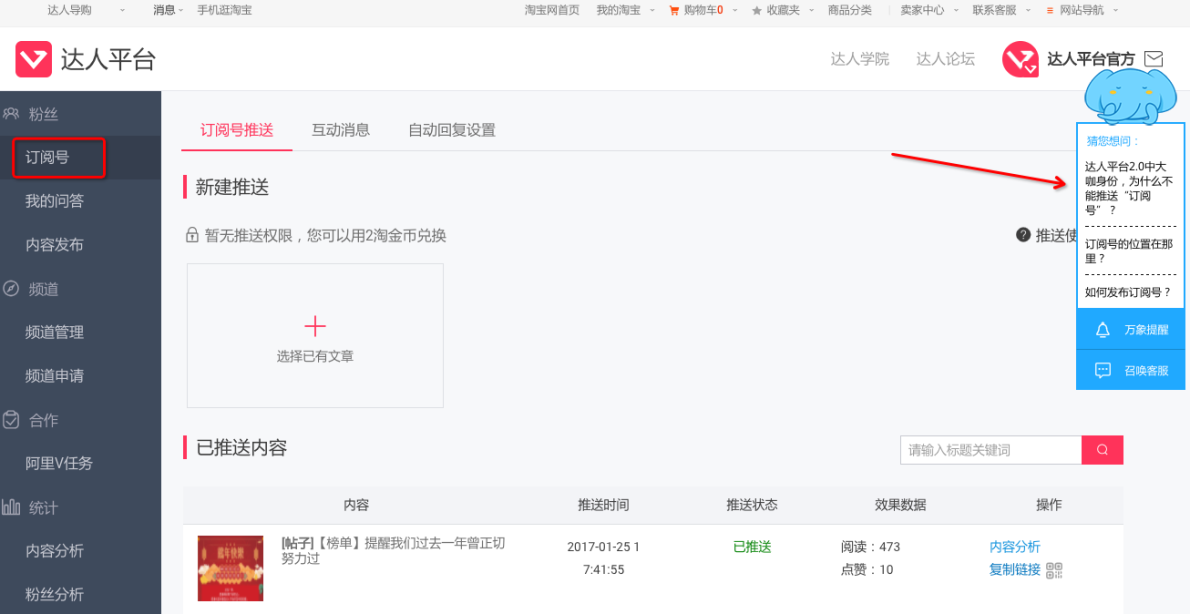Click question 订阅号的位置在那里？

(1129, 250)
